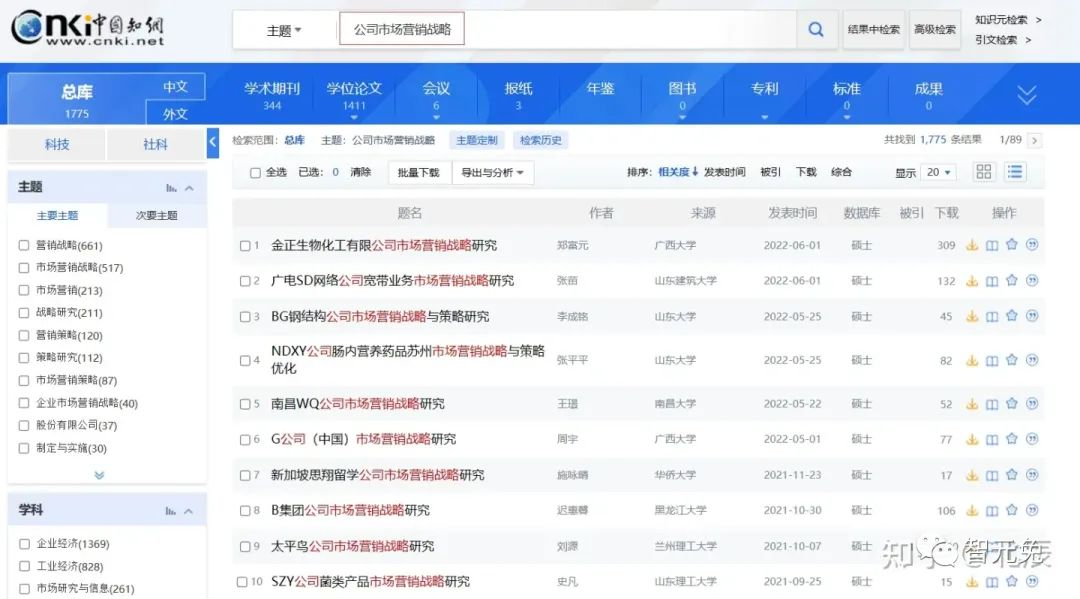
Task: Favorite the 广电SD网络 paper with star icon
Action: click(1012, 280)
